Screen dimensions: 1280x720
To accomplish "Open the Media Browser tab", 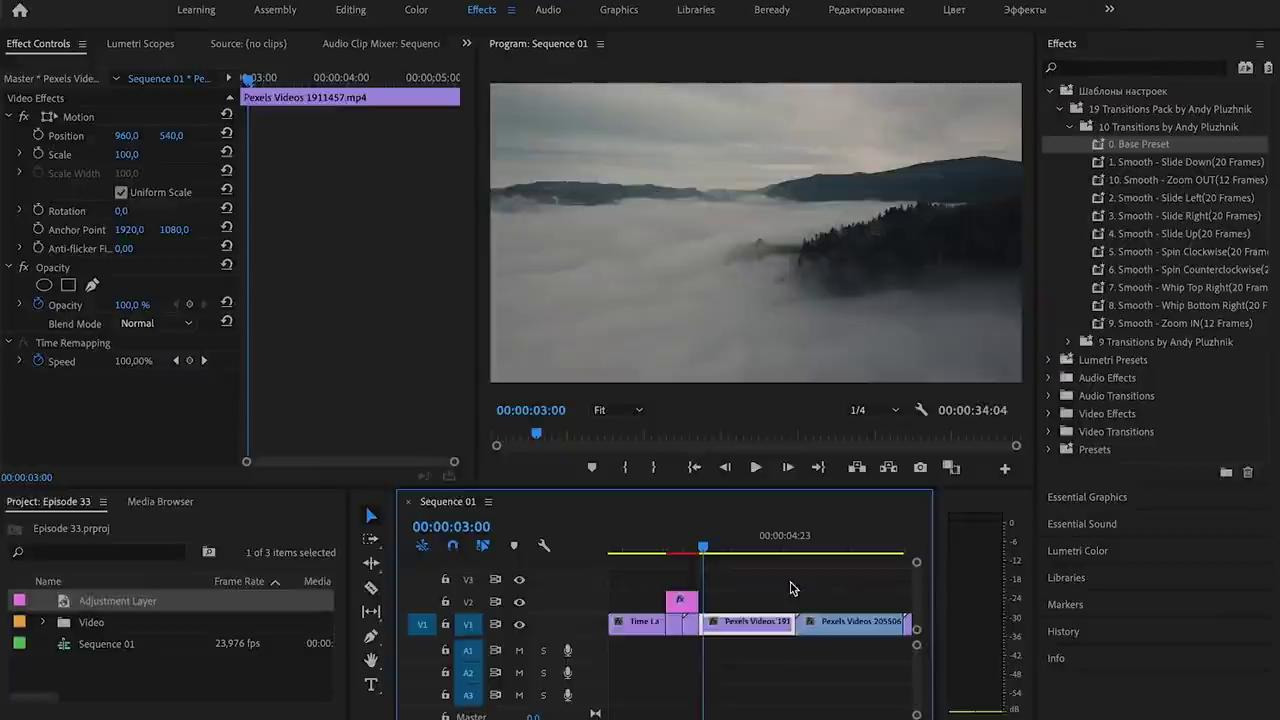I will click(x=160, y=502).
